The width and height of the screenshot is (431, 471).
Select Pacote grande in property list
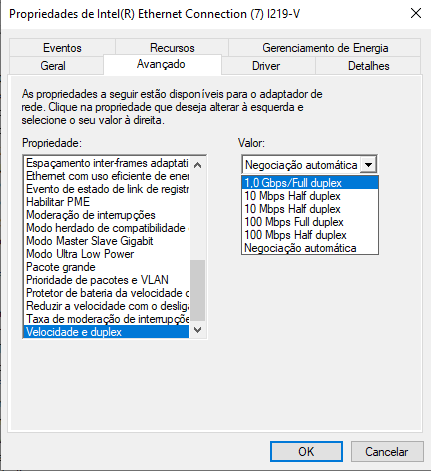(107, 267)
